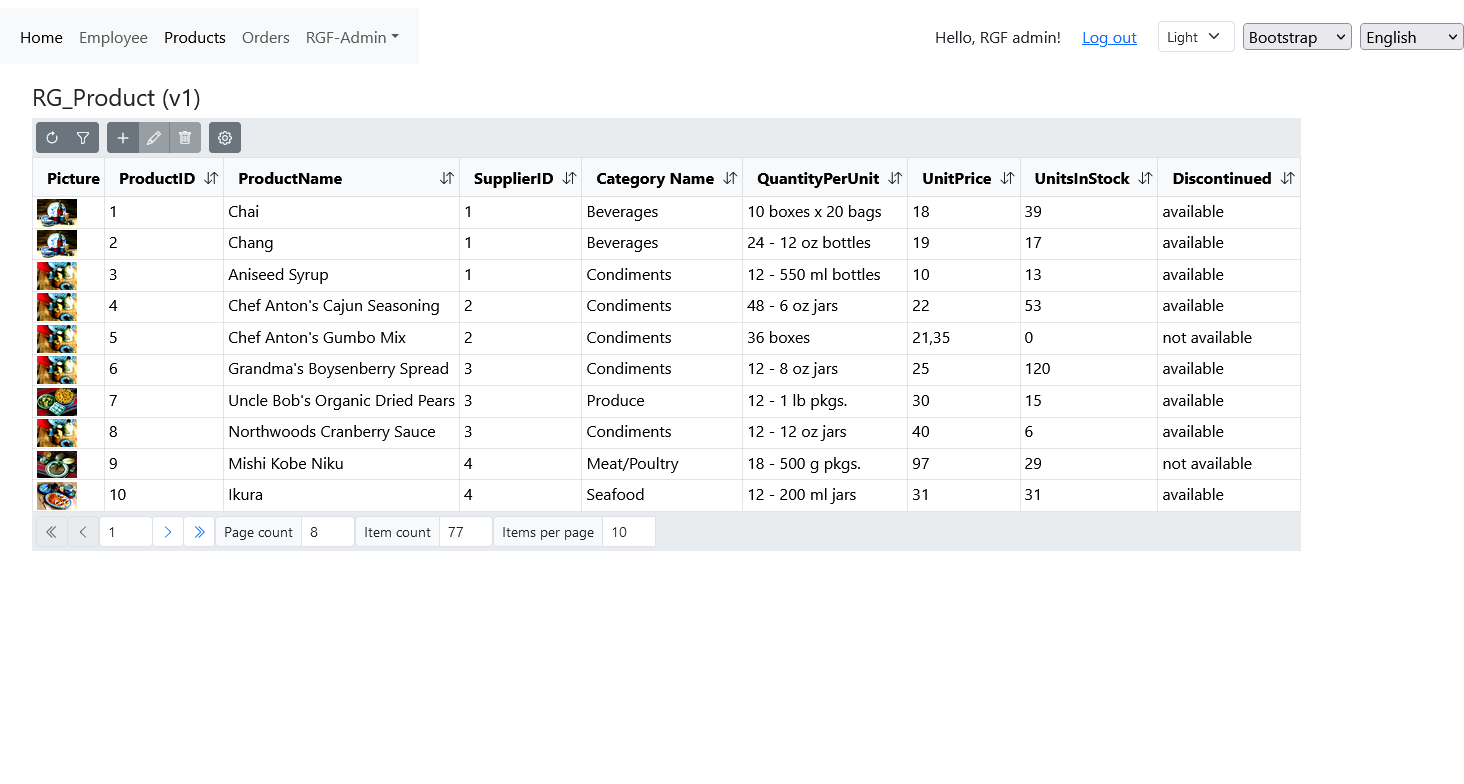The width and height of the screenshot is (1464, 784).
Task: Jump to the last page arrow
Action: (x=199, y=532)
